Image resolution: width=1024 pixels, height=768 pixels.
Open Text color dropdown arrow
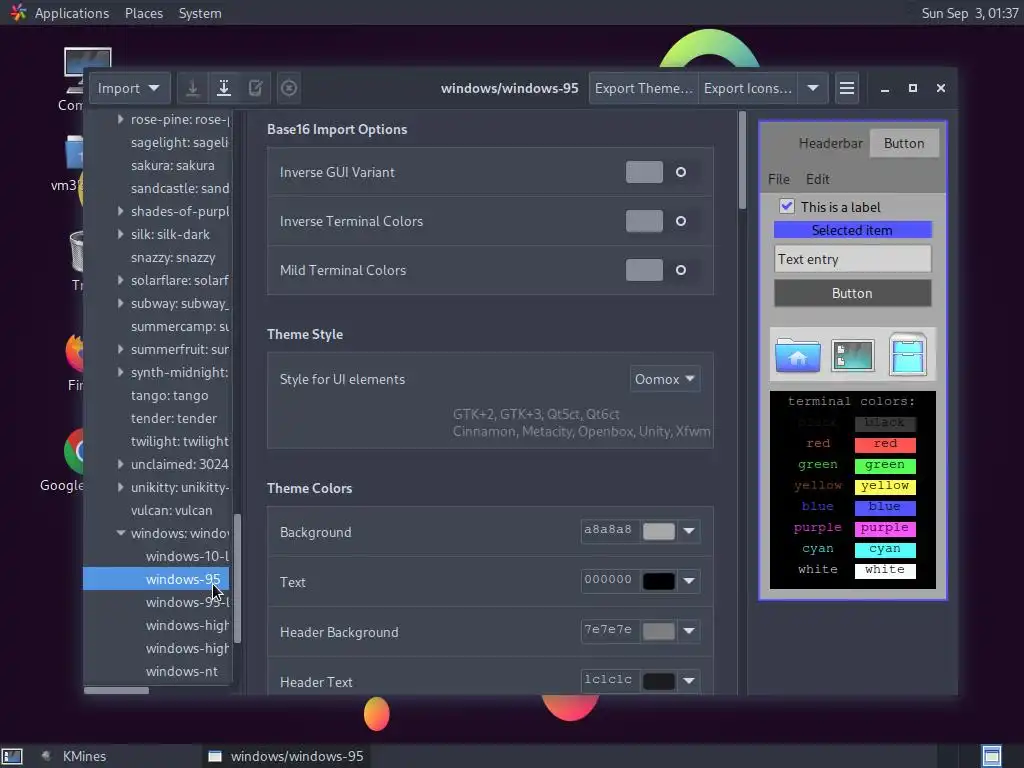689,581
